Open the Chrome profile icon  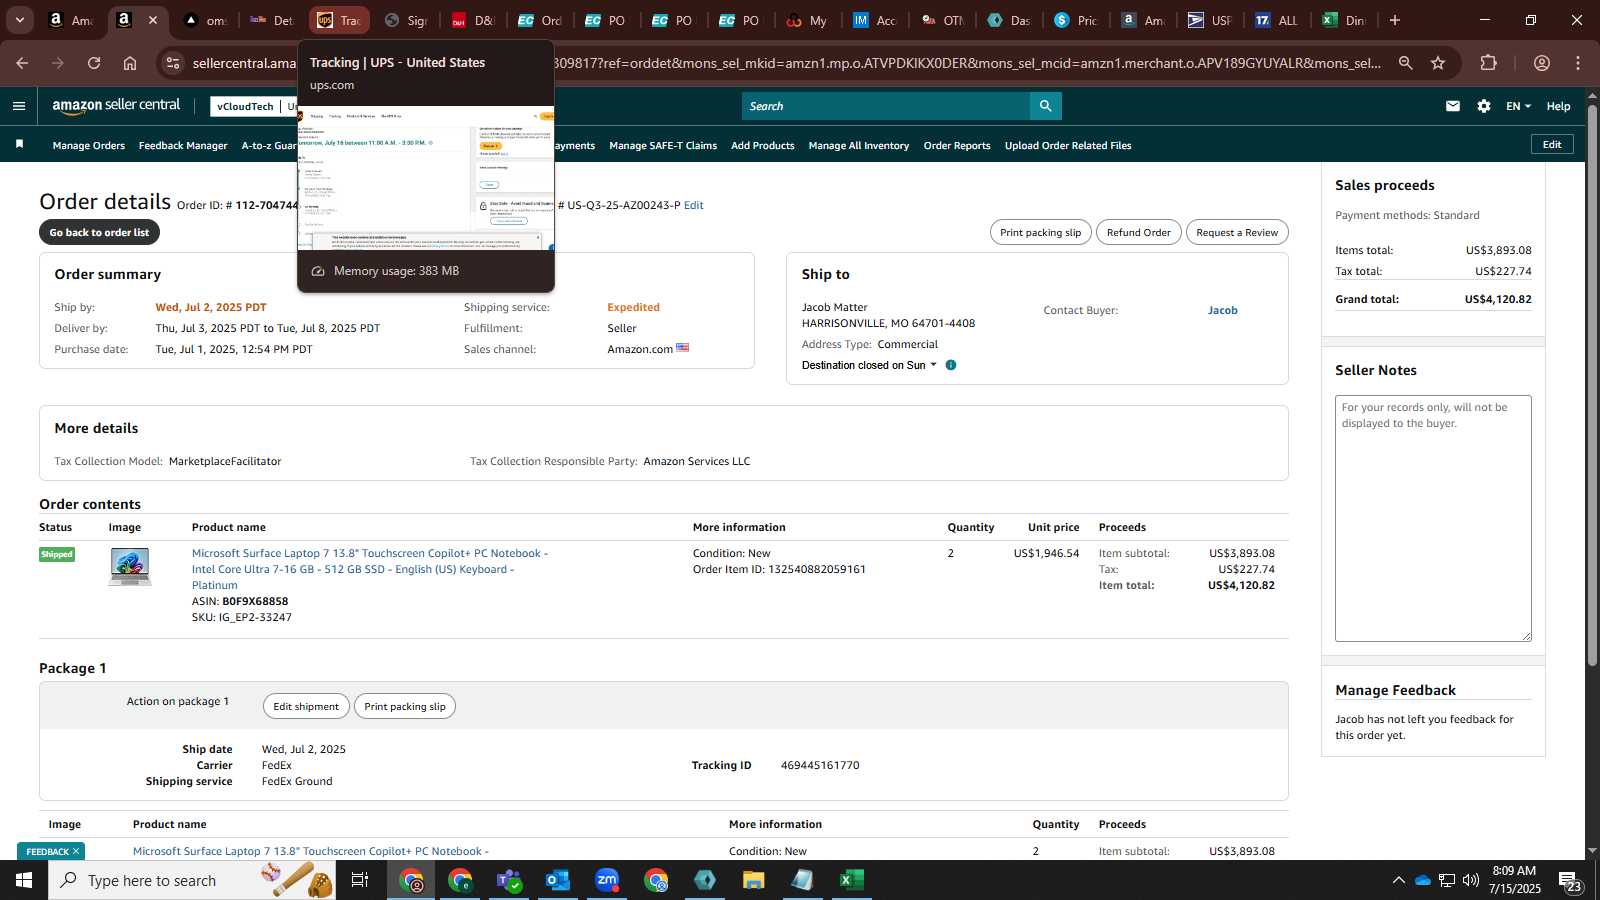(x=1542, y=63)
